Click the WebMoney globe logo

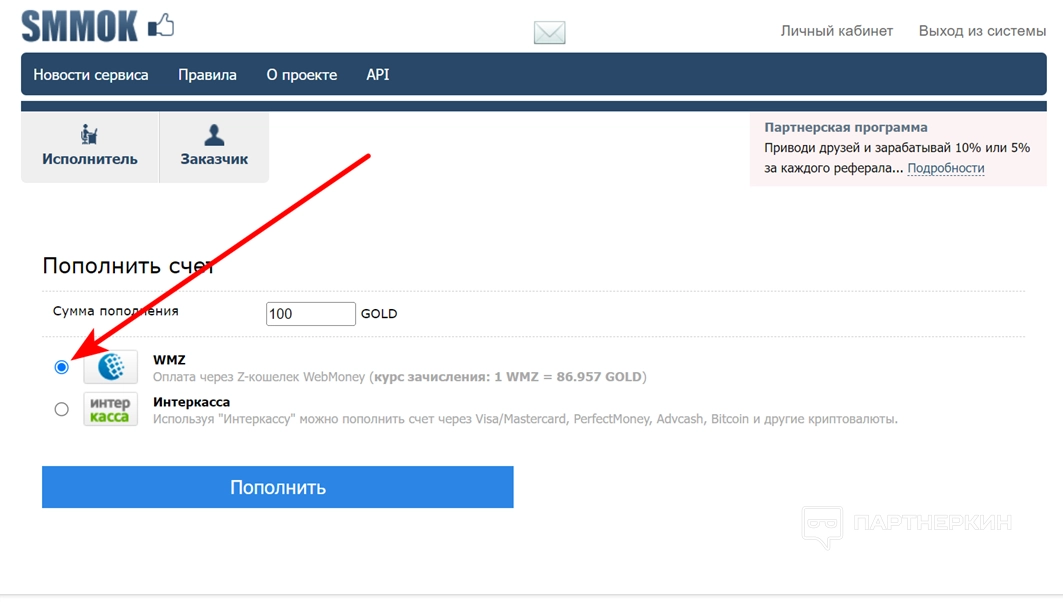111,367
